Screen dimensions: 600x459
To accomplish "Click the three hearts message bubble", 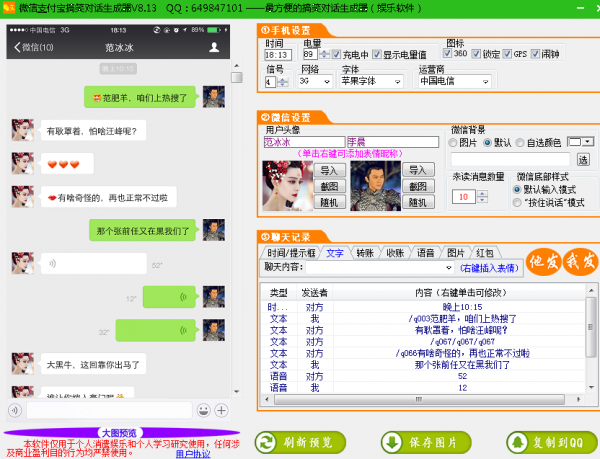I will pyautogui.click(x=67, y=164).
